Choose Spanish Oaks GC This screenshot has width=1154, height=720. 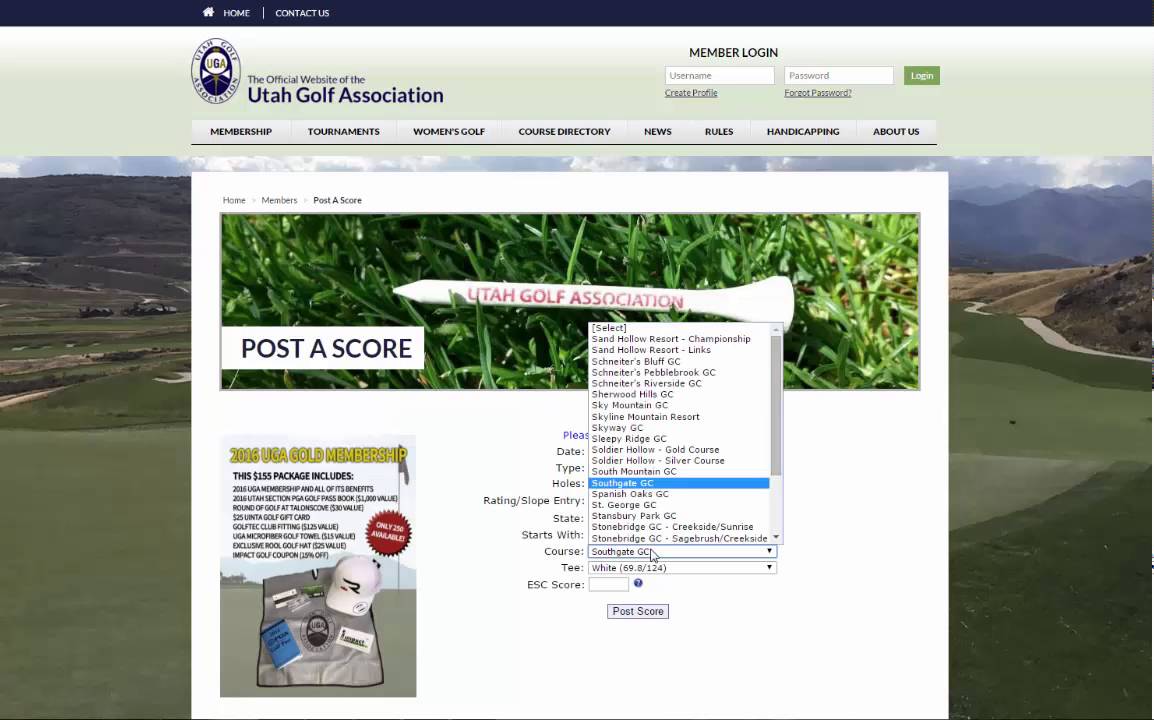pyautogui.click(x=679, y=494)
